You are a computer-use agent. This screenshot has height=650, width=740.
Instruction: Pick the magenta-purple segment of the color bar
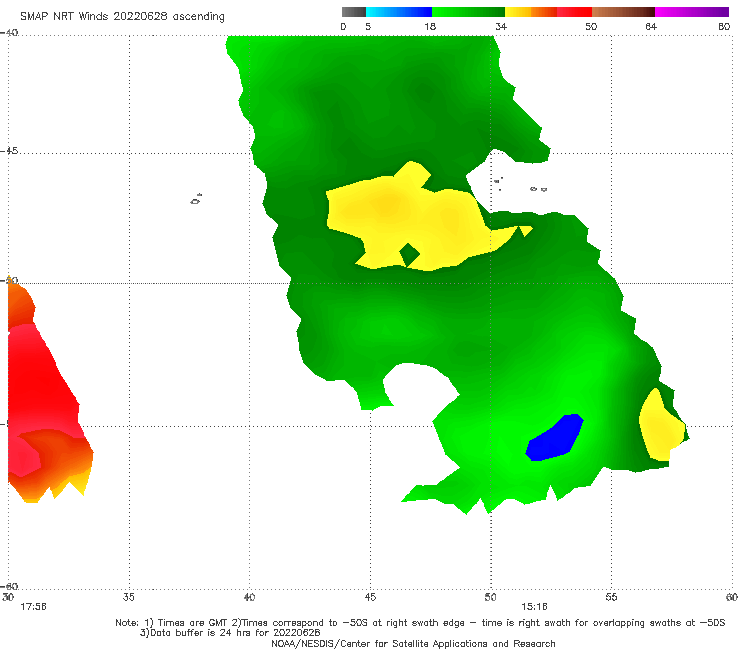(x=692, y=12)
